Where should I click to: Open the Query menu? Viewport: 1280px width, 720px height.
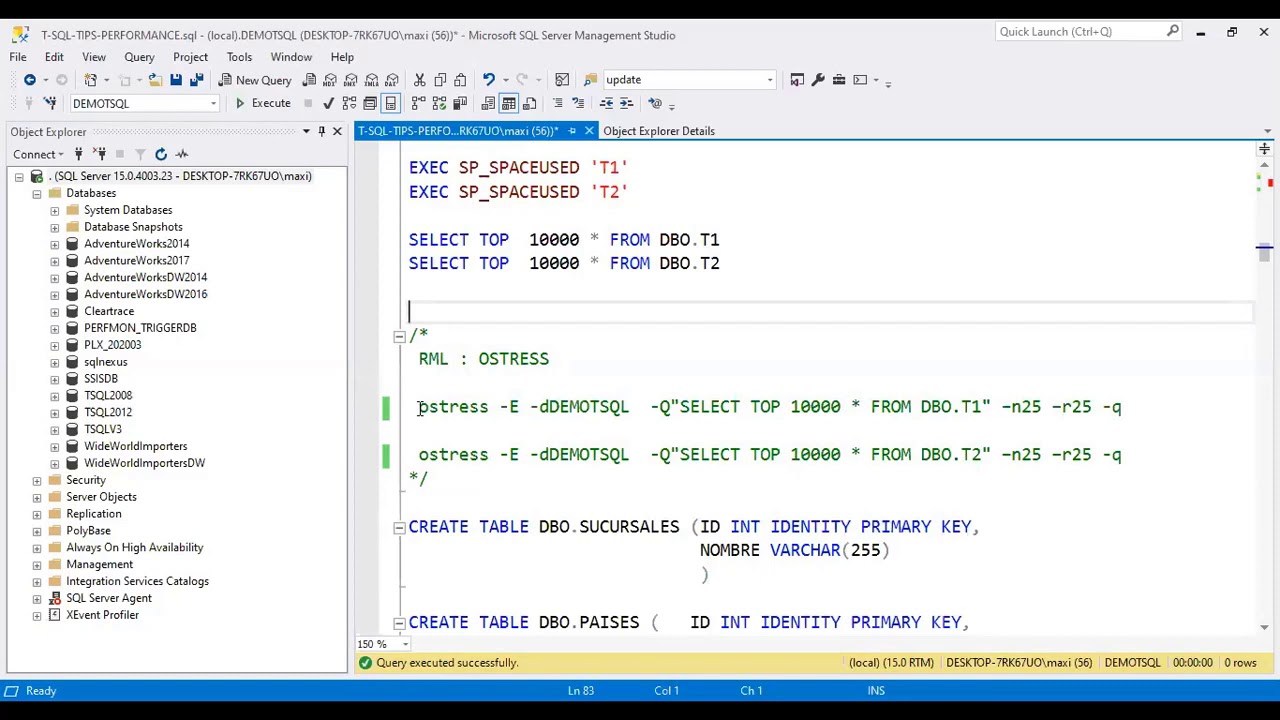(x=139, y=57)
